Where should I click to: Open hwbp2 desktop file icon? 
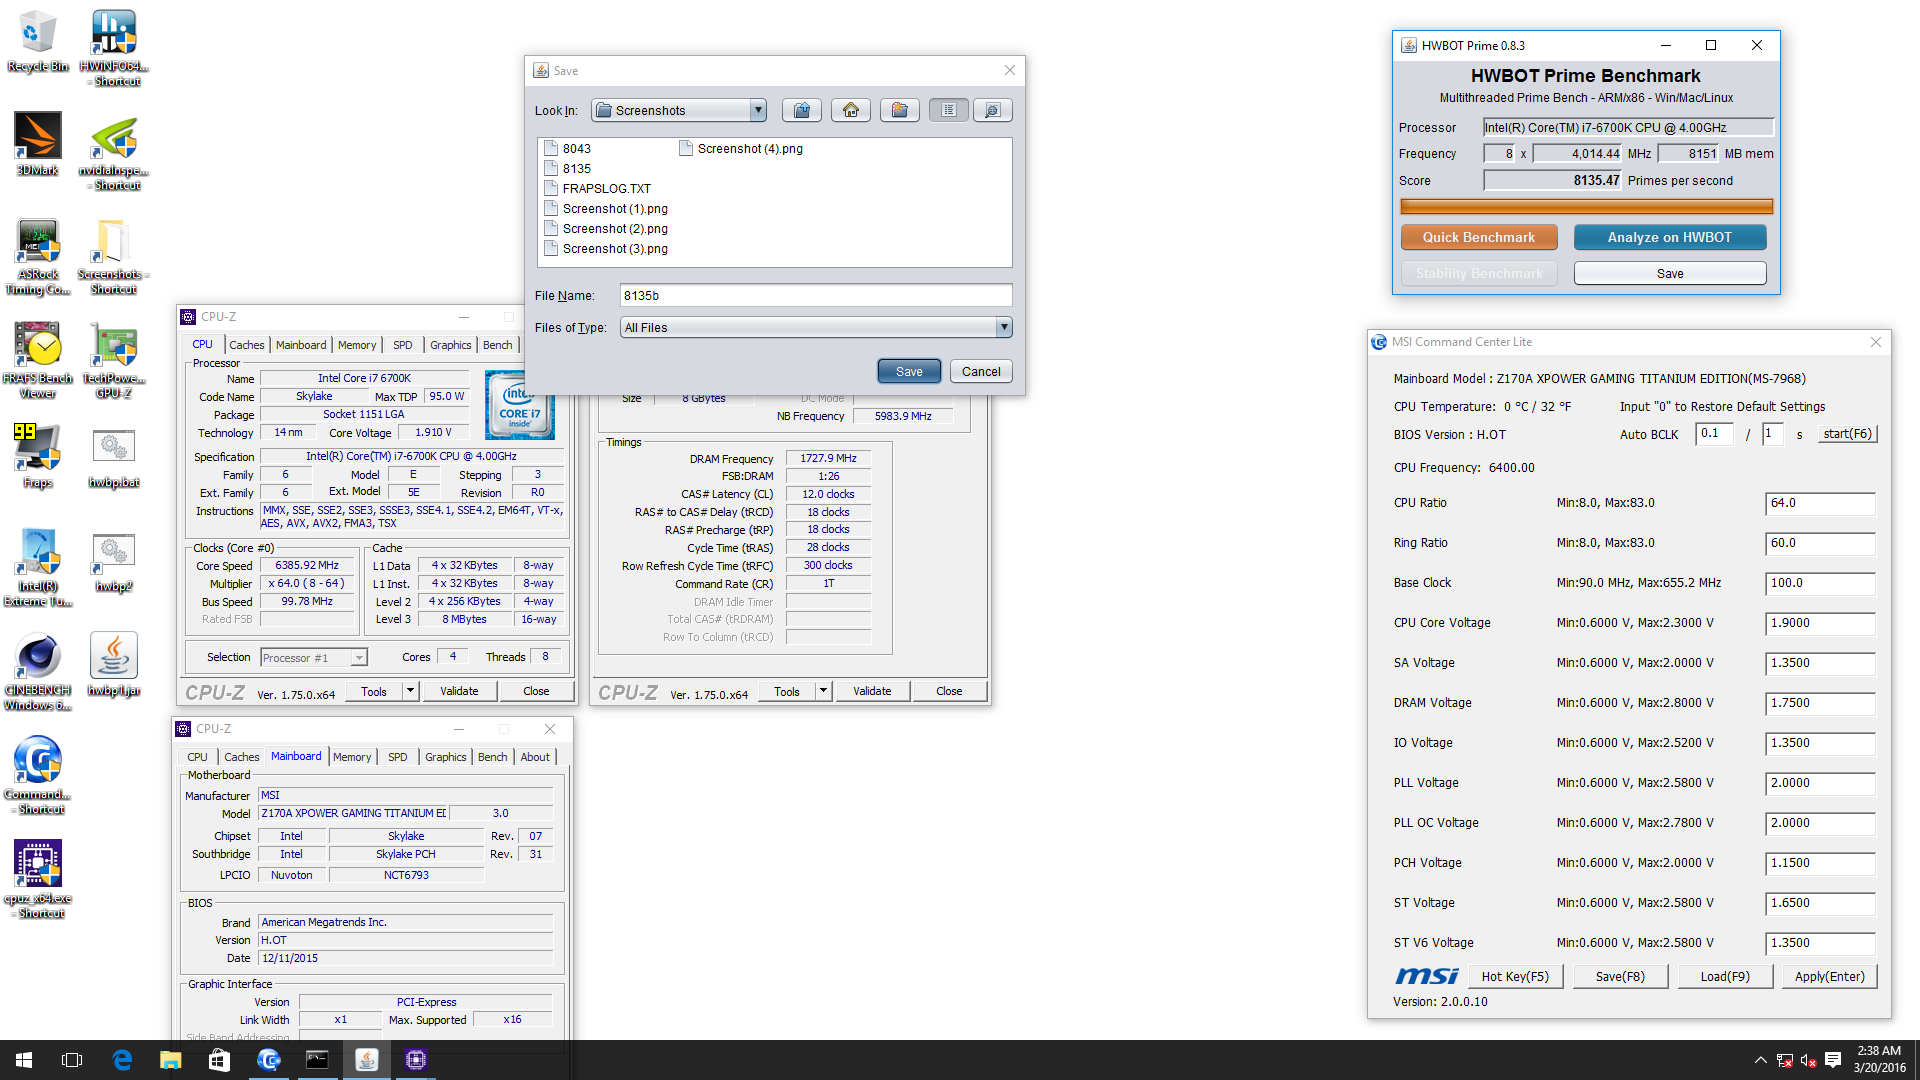pyautogui.click(x=114, y=562)
